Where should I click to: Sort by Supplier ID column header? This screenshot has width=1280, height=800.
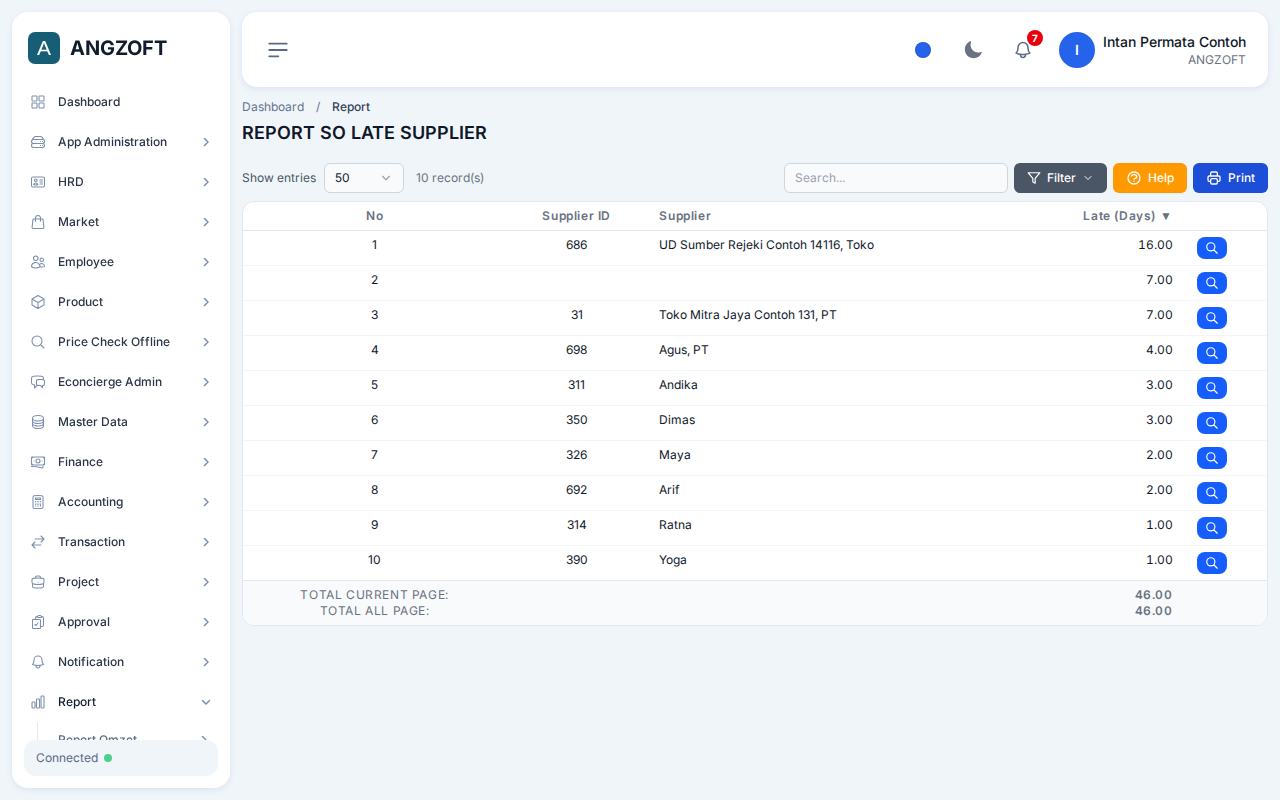(576, 216)
